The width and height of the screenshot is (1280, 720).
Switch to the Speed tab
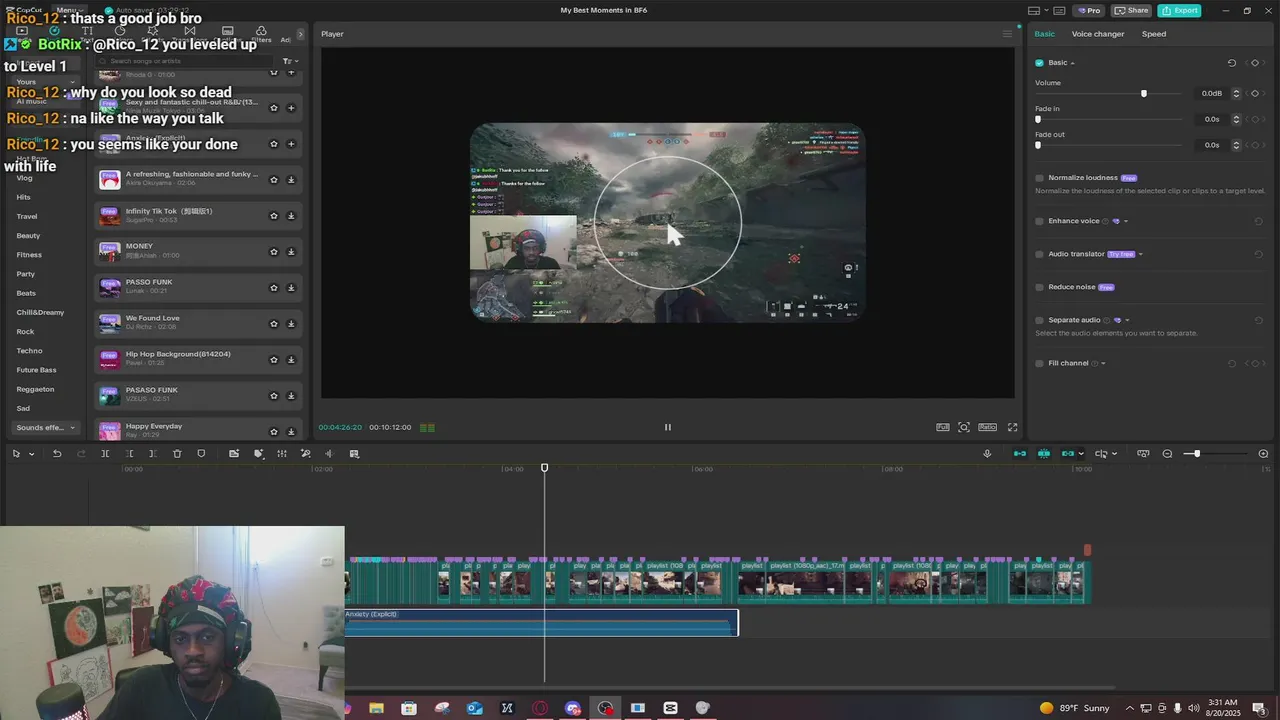click(1154, 34)
